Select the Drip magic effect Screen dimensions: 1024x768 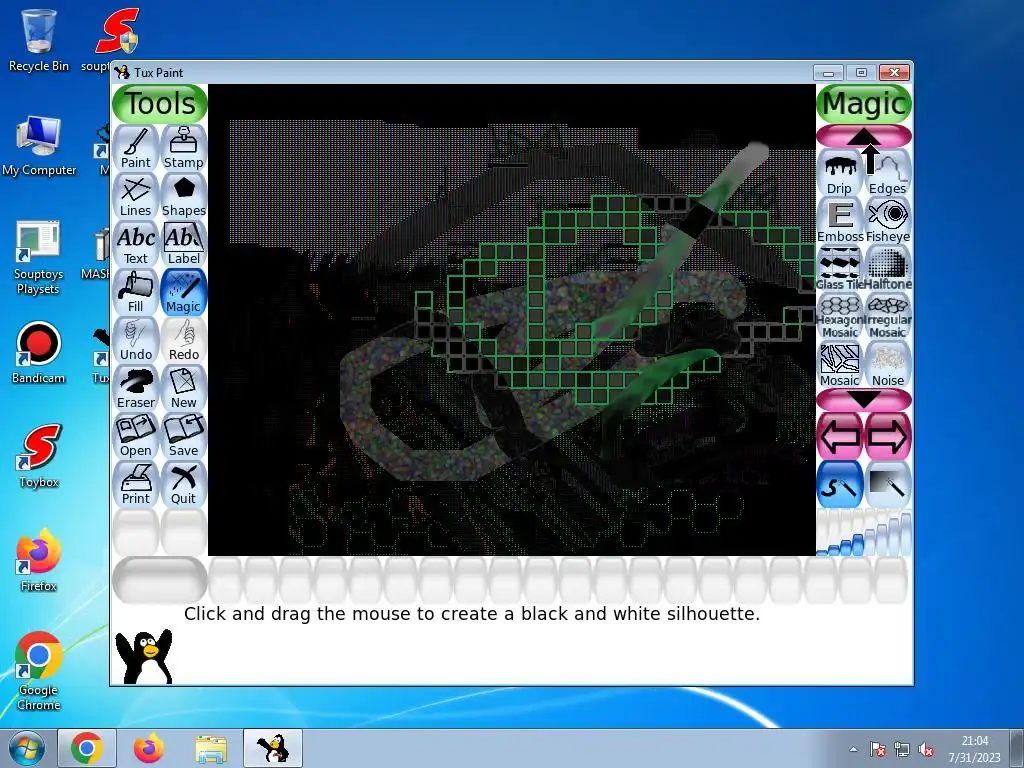(839, 173)
